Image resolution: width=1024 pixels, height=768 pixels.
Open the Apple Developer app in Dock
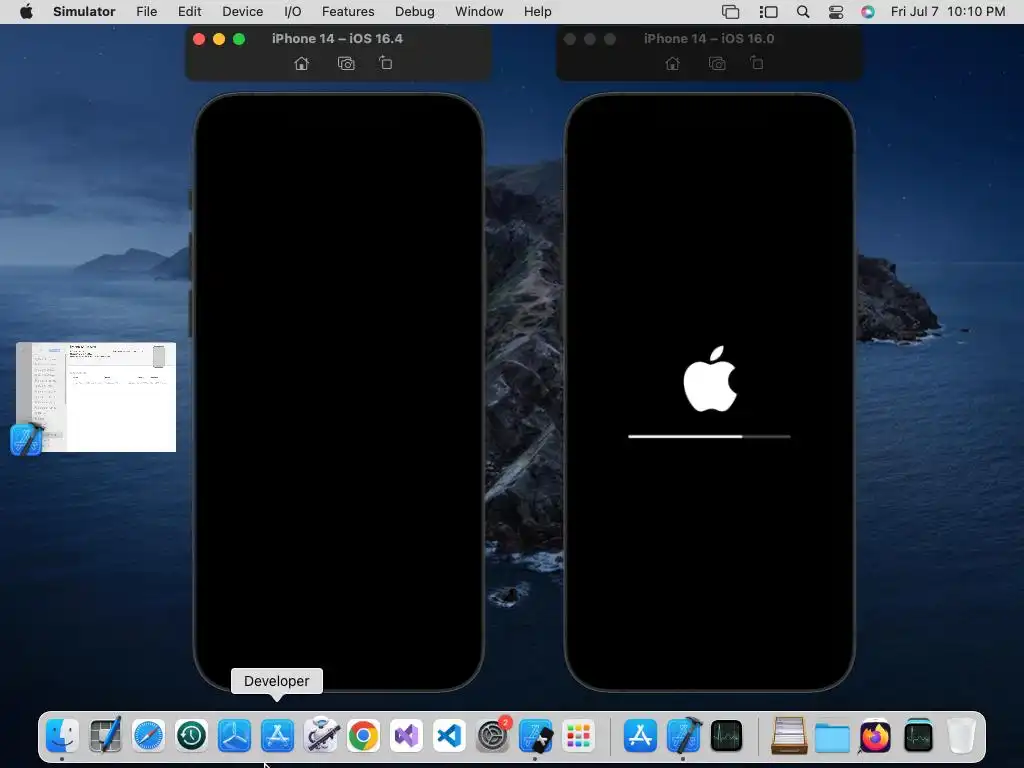(x=278, y=735)
